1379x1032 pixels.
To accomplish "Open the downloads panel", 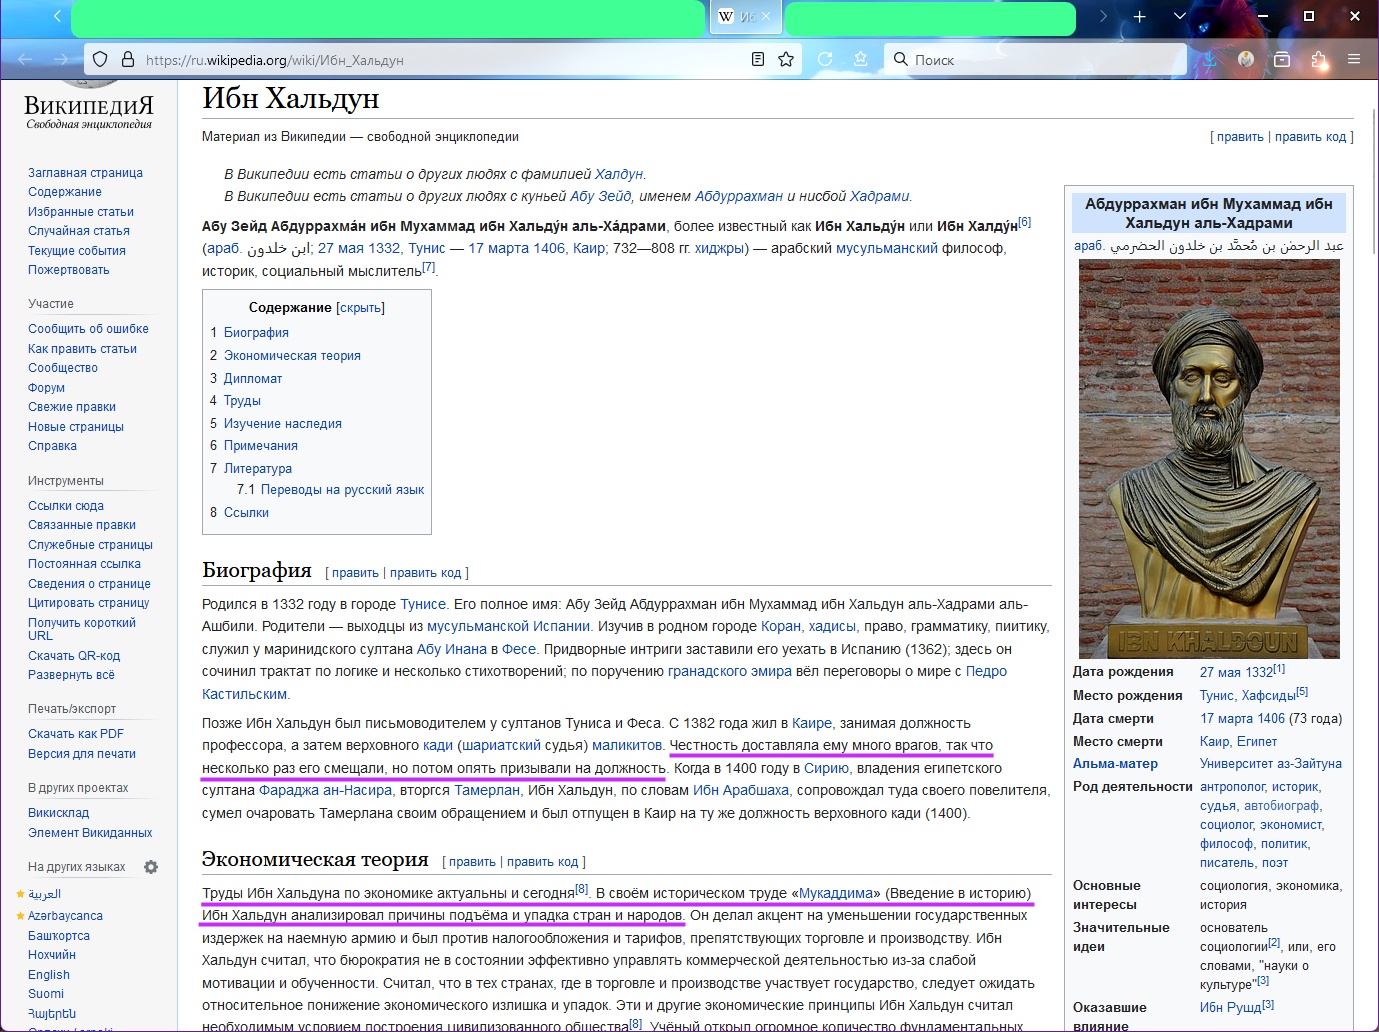I will [x=1210, y=60].
